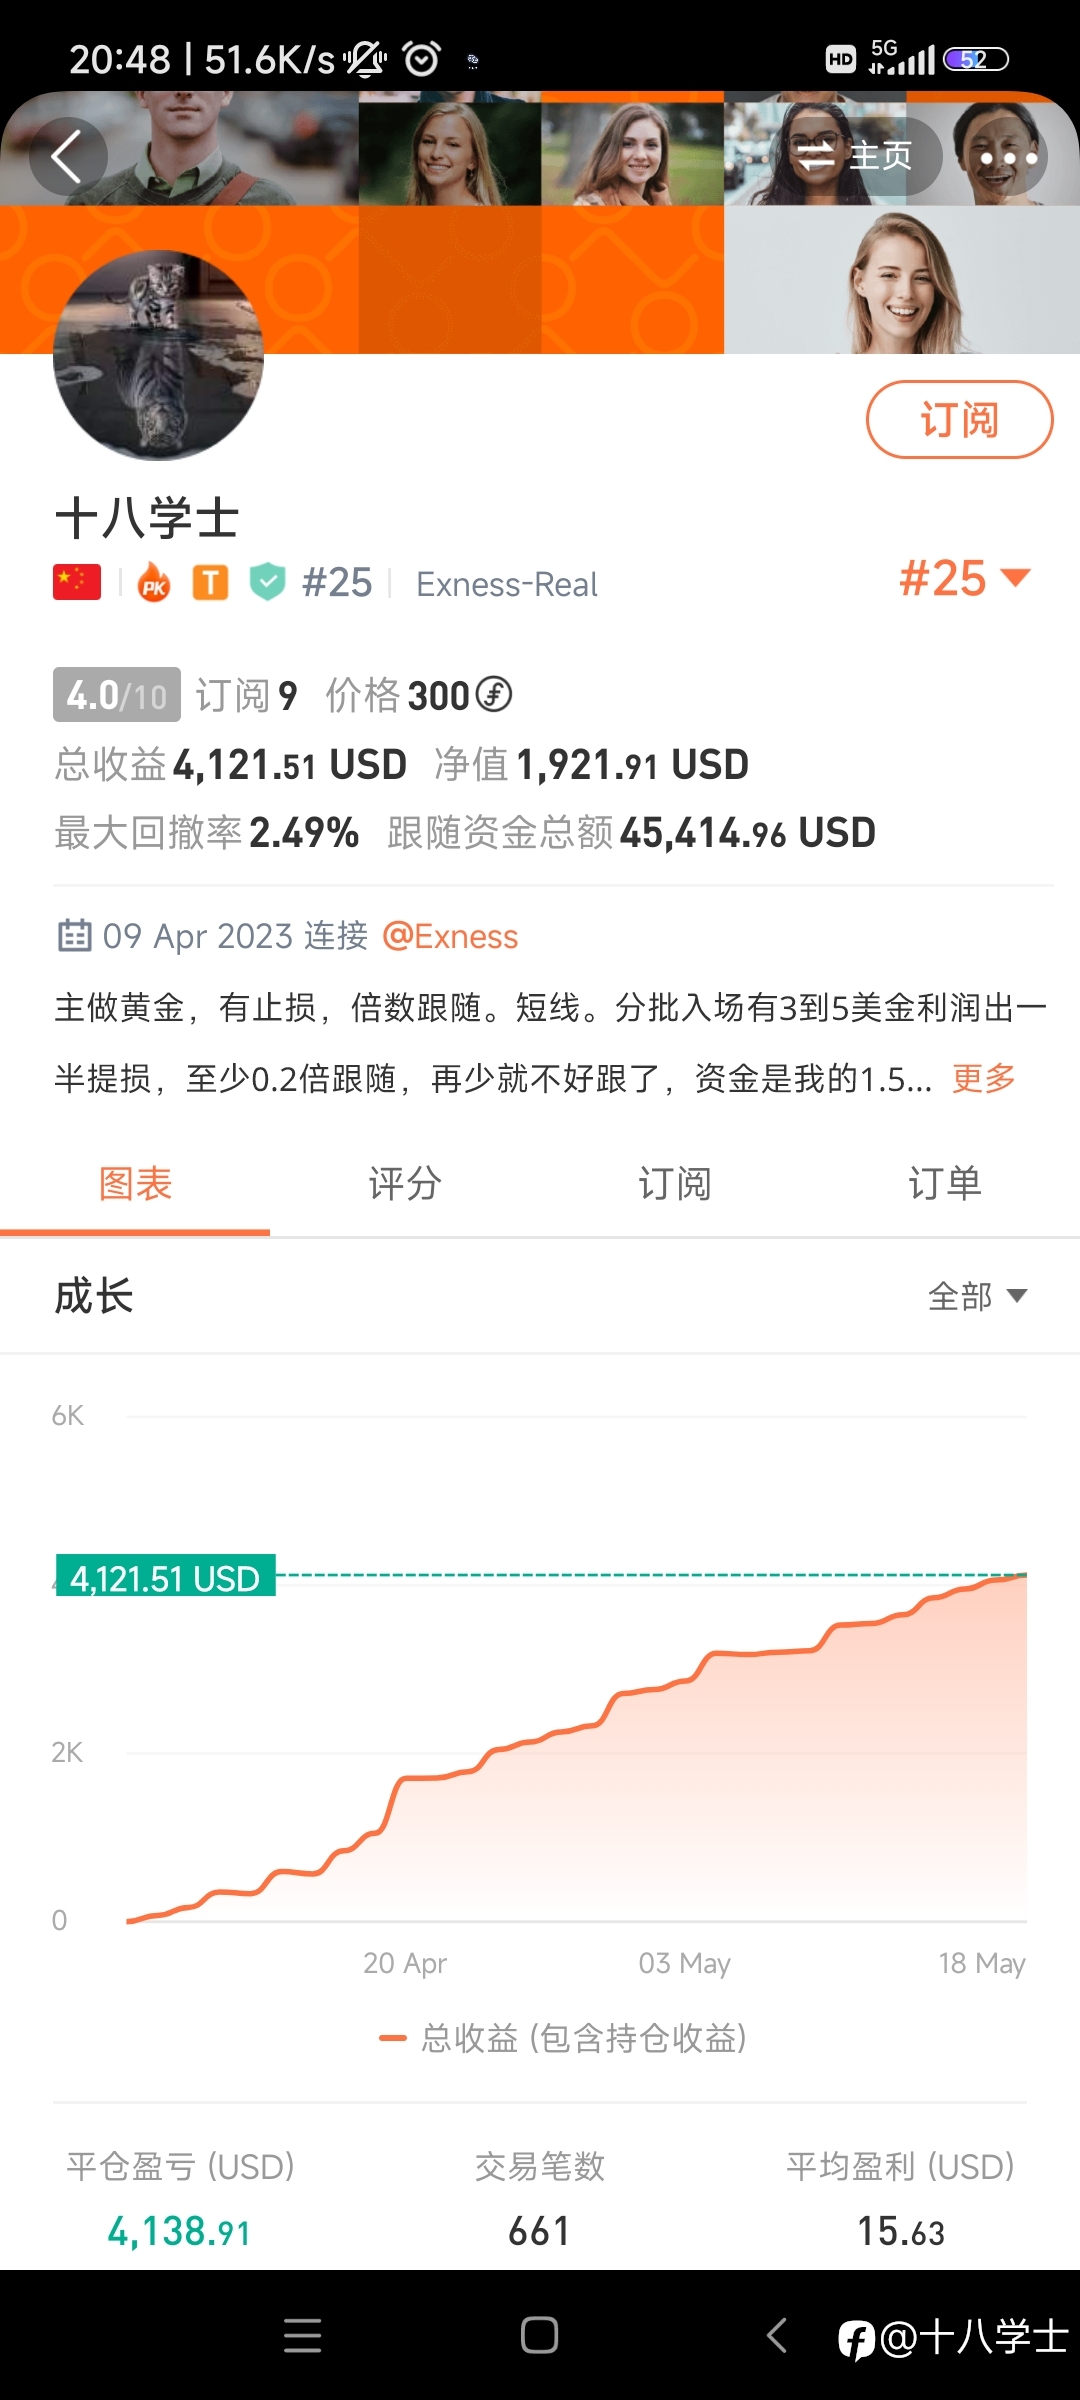Click the 订阅 subscribe button

point(959,420)
